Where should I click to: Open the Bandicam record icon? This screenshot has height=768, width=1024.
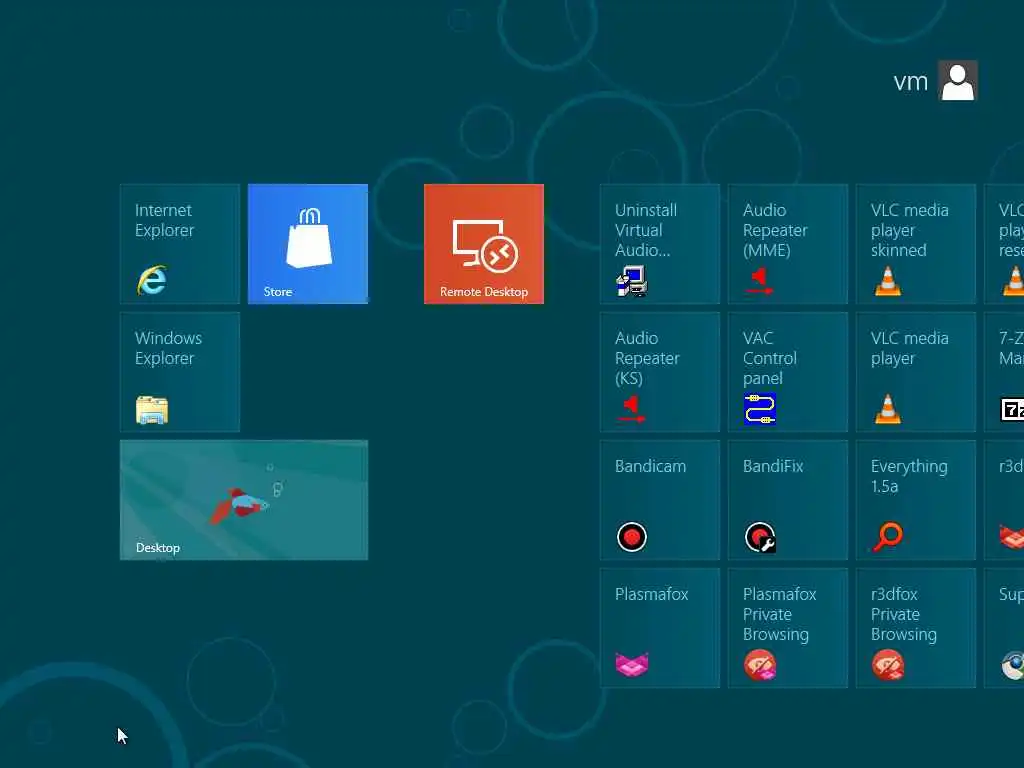click(x=632, y=537)
